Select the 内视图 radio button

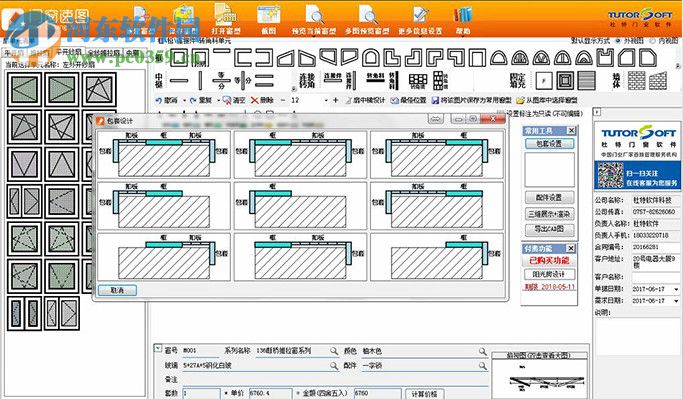652,41
